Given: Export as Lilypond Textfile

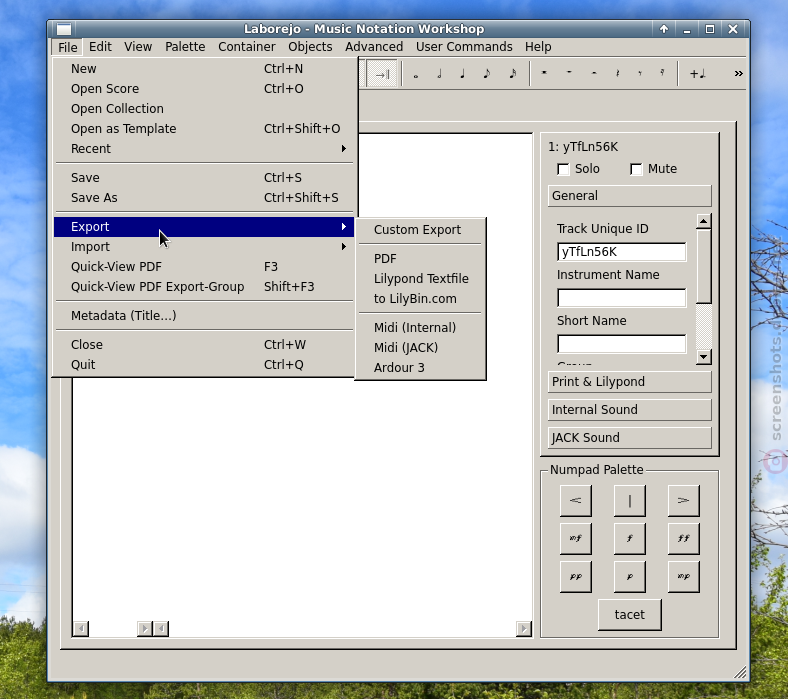Looking at the screenshot, I should click(420, 279).
